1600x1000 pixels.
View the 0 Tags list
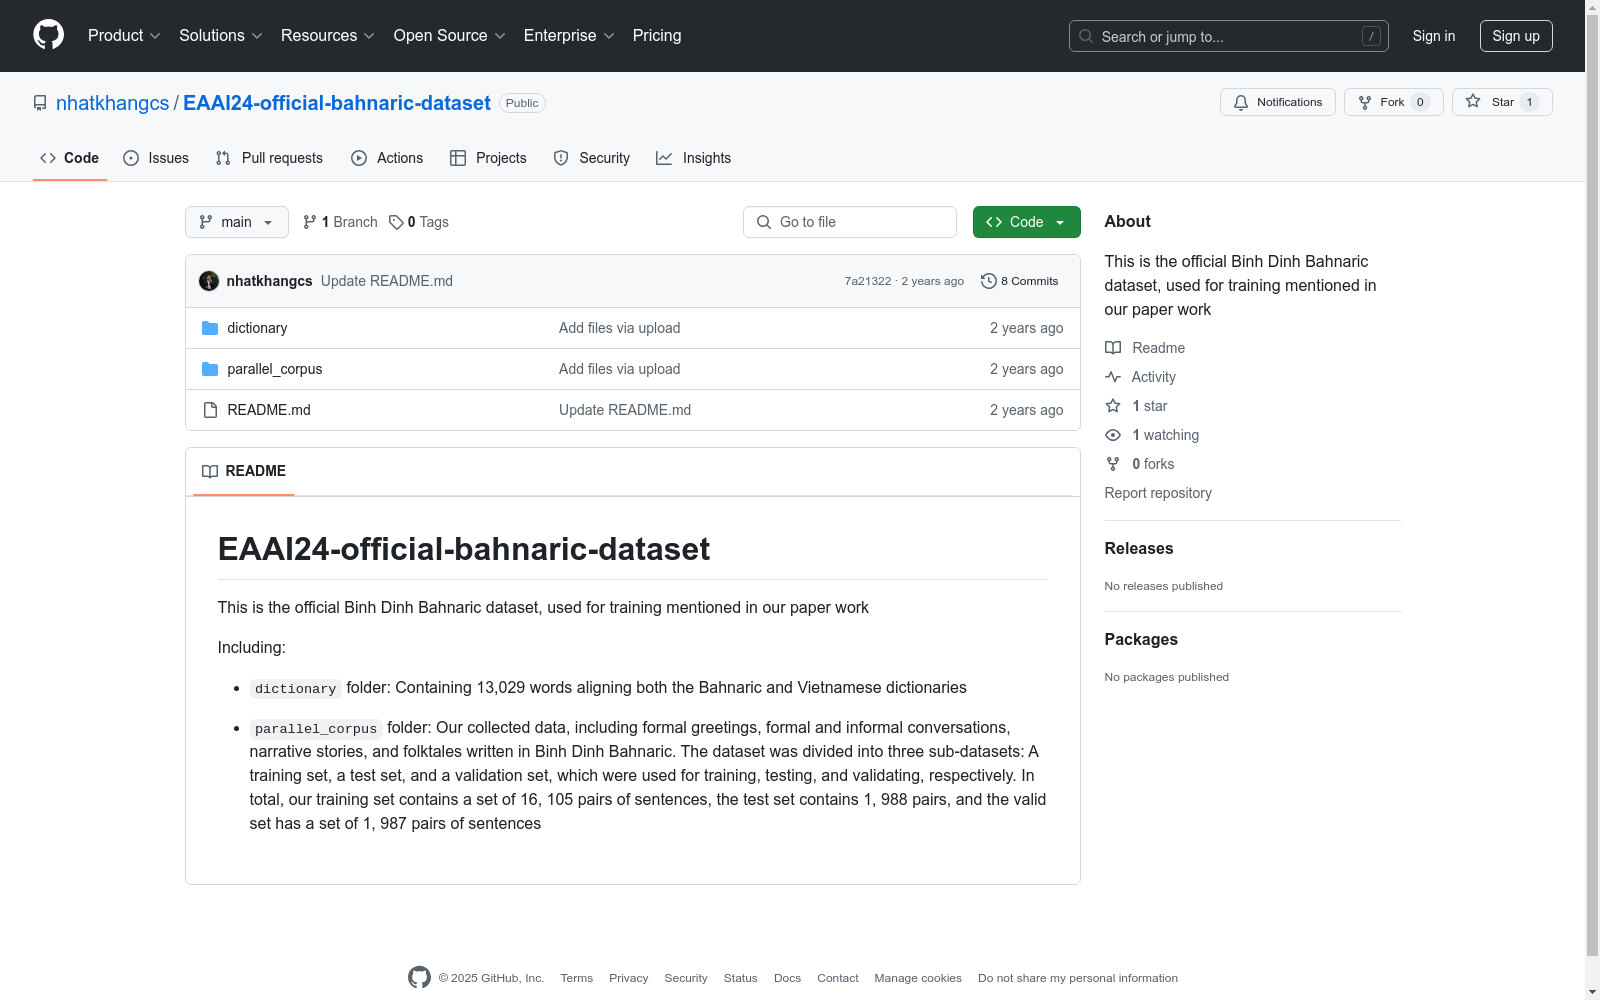[x=419, y=222]
